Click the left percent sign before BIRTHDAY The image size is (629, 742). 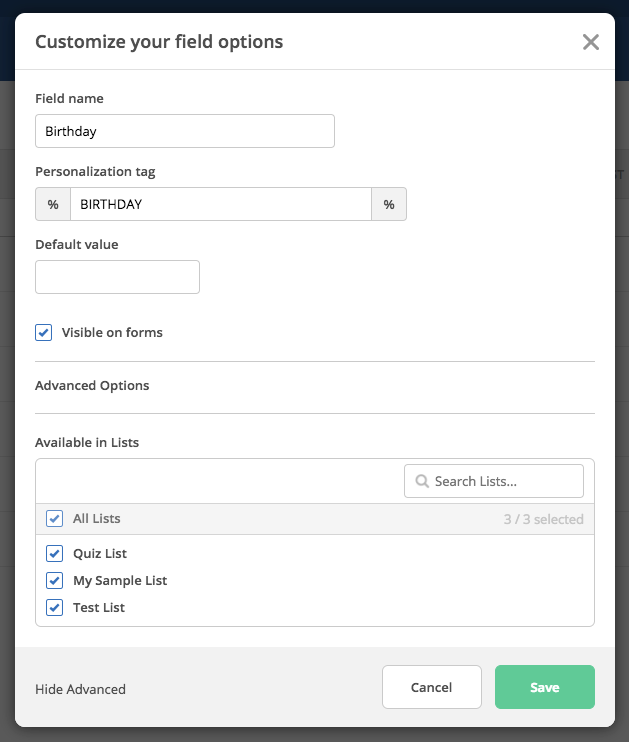(x=53, y=204)
